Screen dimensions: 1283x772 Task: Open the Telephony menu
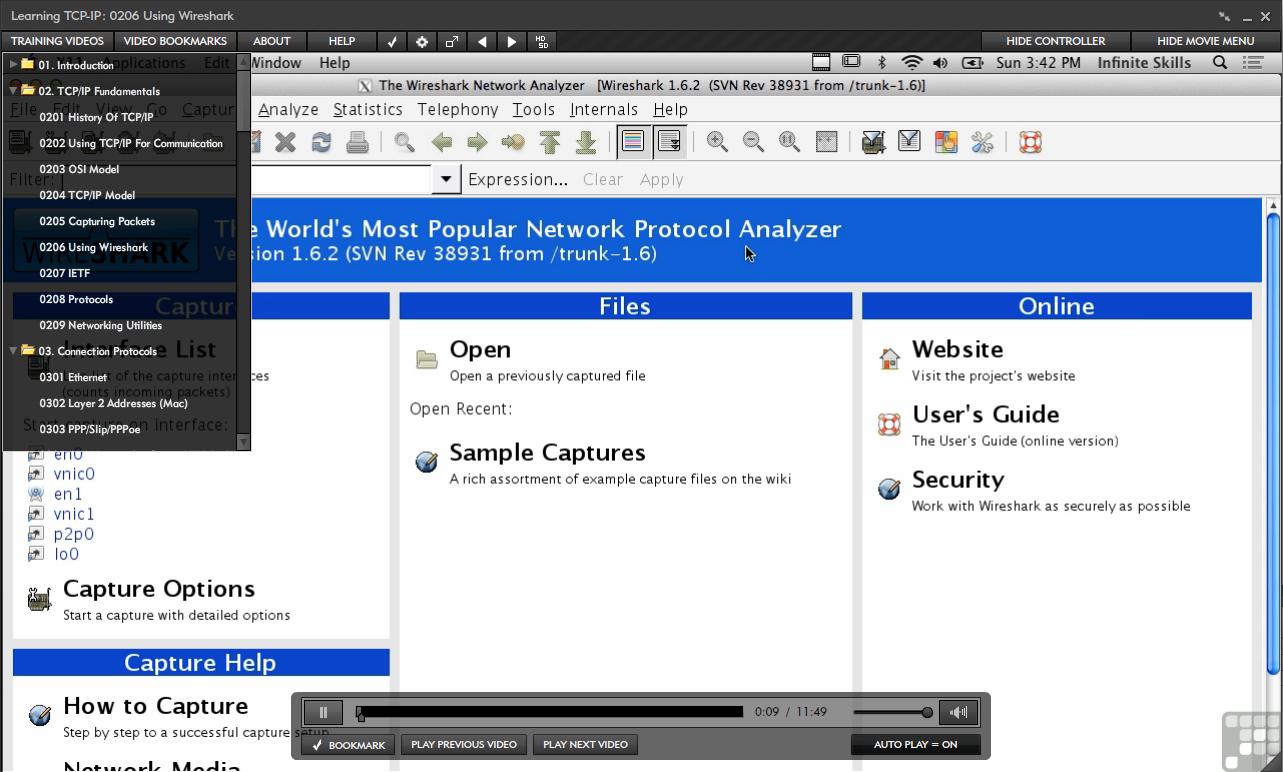click(x=458, y=110)
